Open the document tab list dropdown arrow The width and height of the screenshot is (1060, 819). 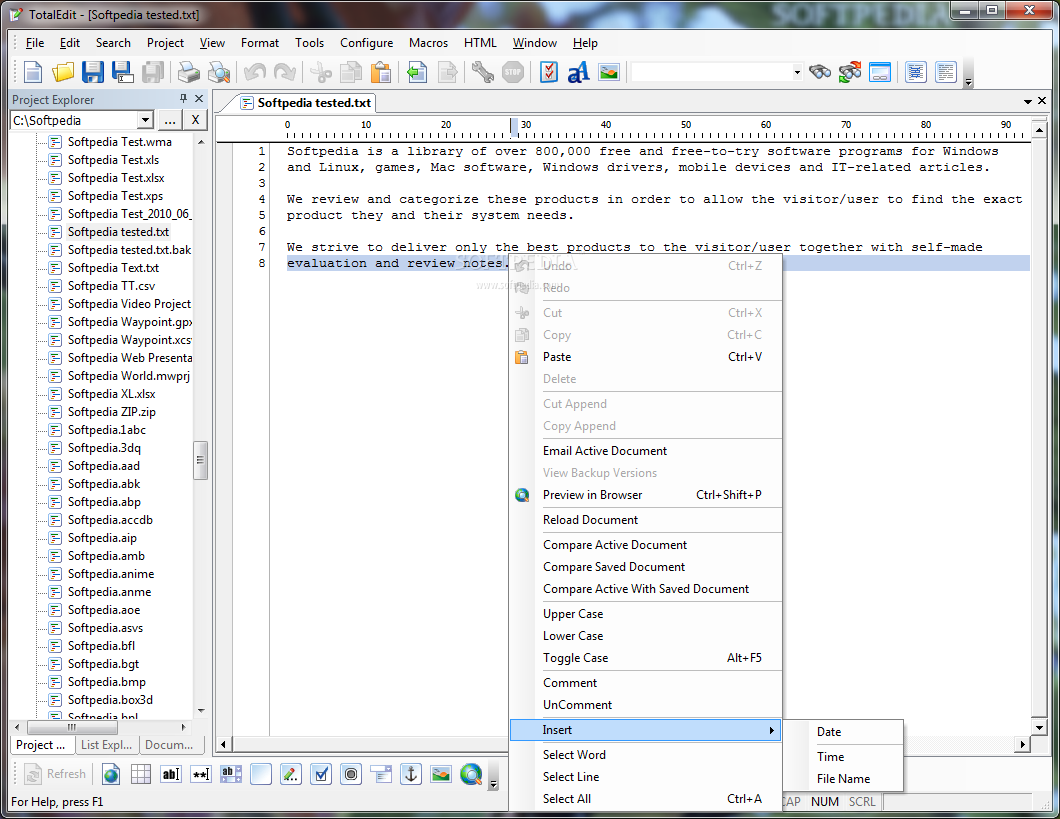(x=1028, y=101)
